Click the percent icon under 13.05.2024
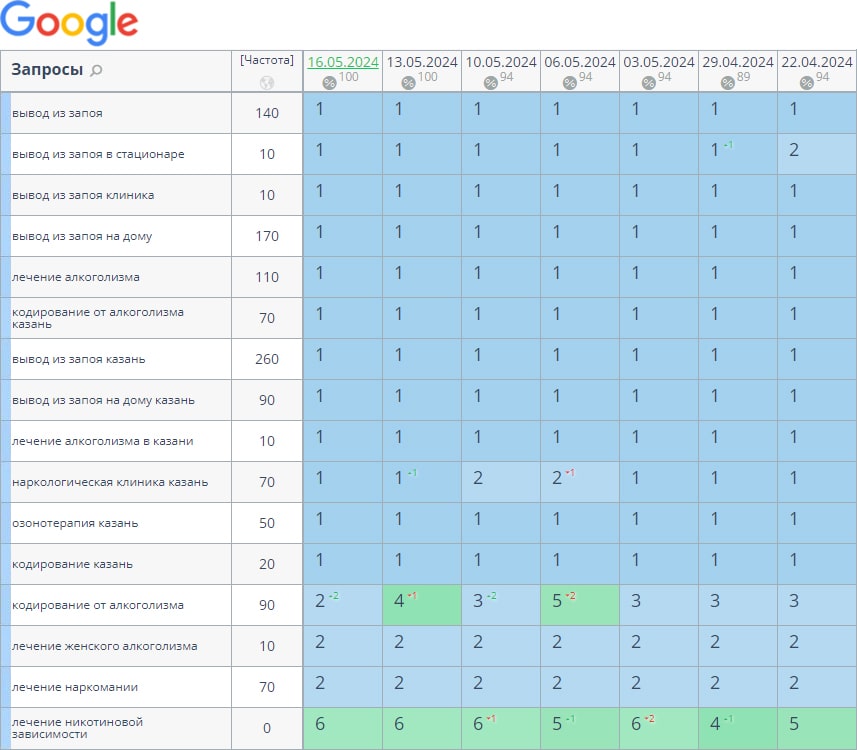The height and width of the screenshot is (750, 857). (408, 82)
